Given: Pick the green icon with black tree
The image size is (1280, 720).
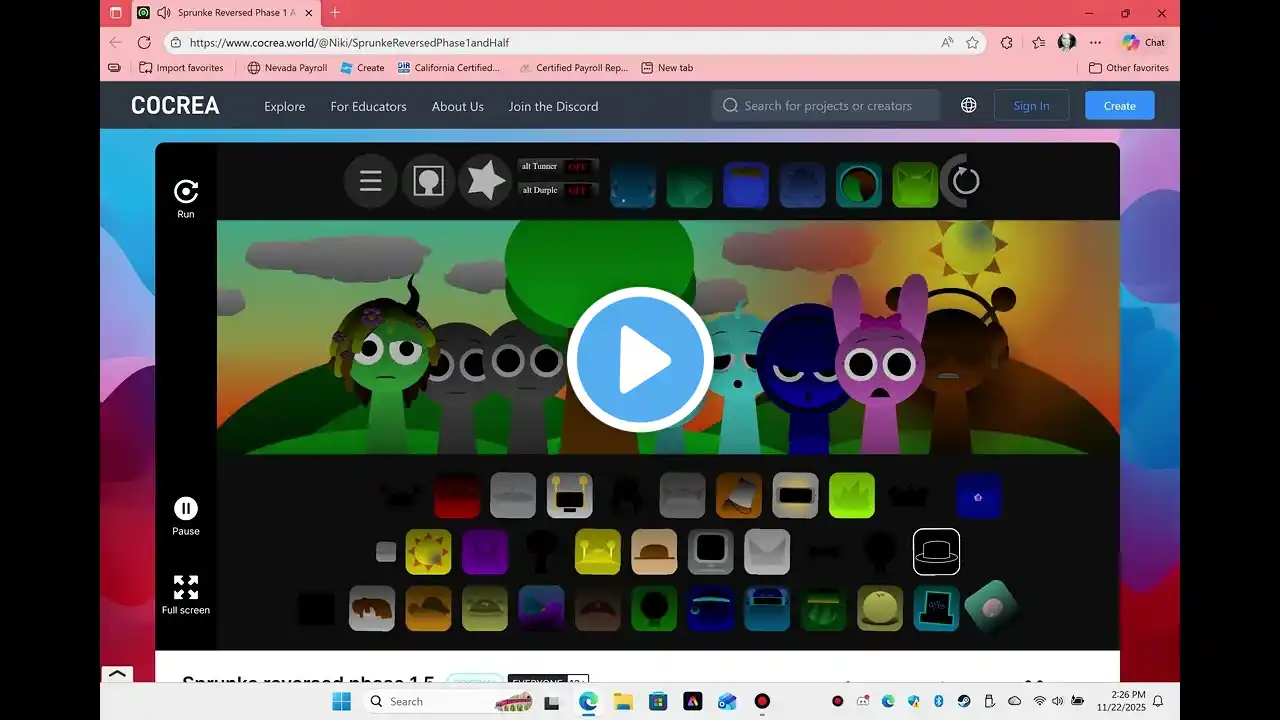Looking at the screenshot, I should (x=654, y=608).
